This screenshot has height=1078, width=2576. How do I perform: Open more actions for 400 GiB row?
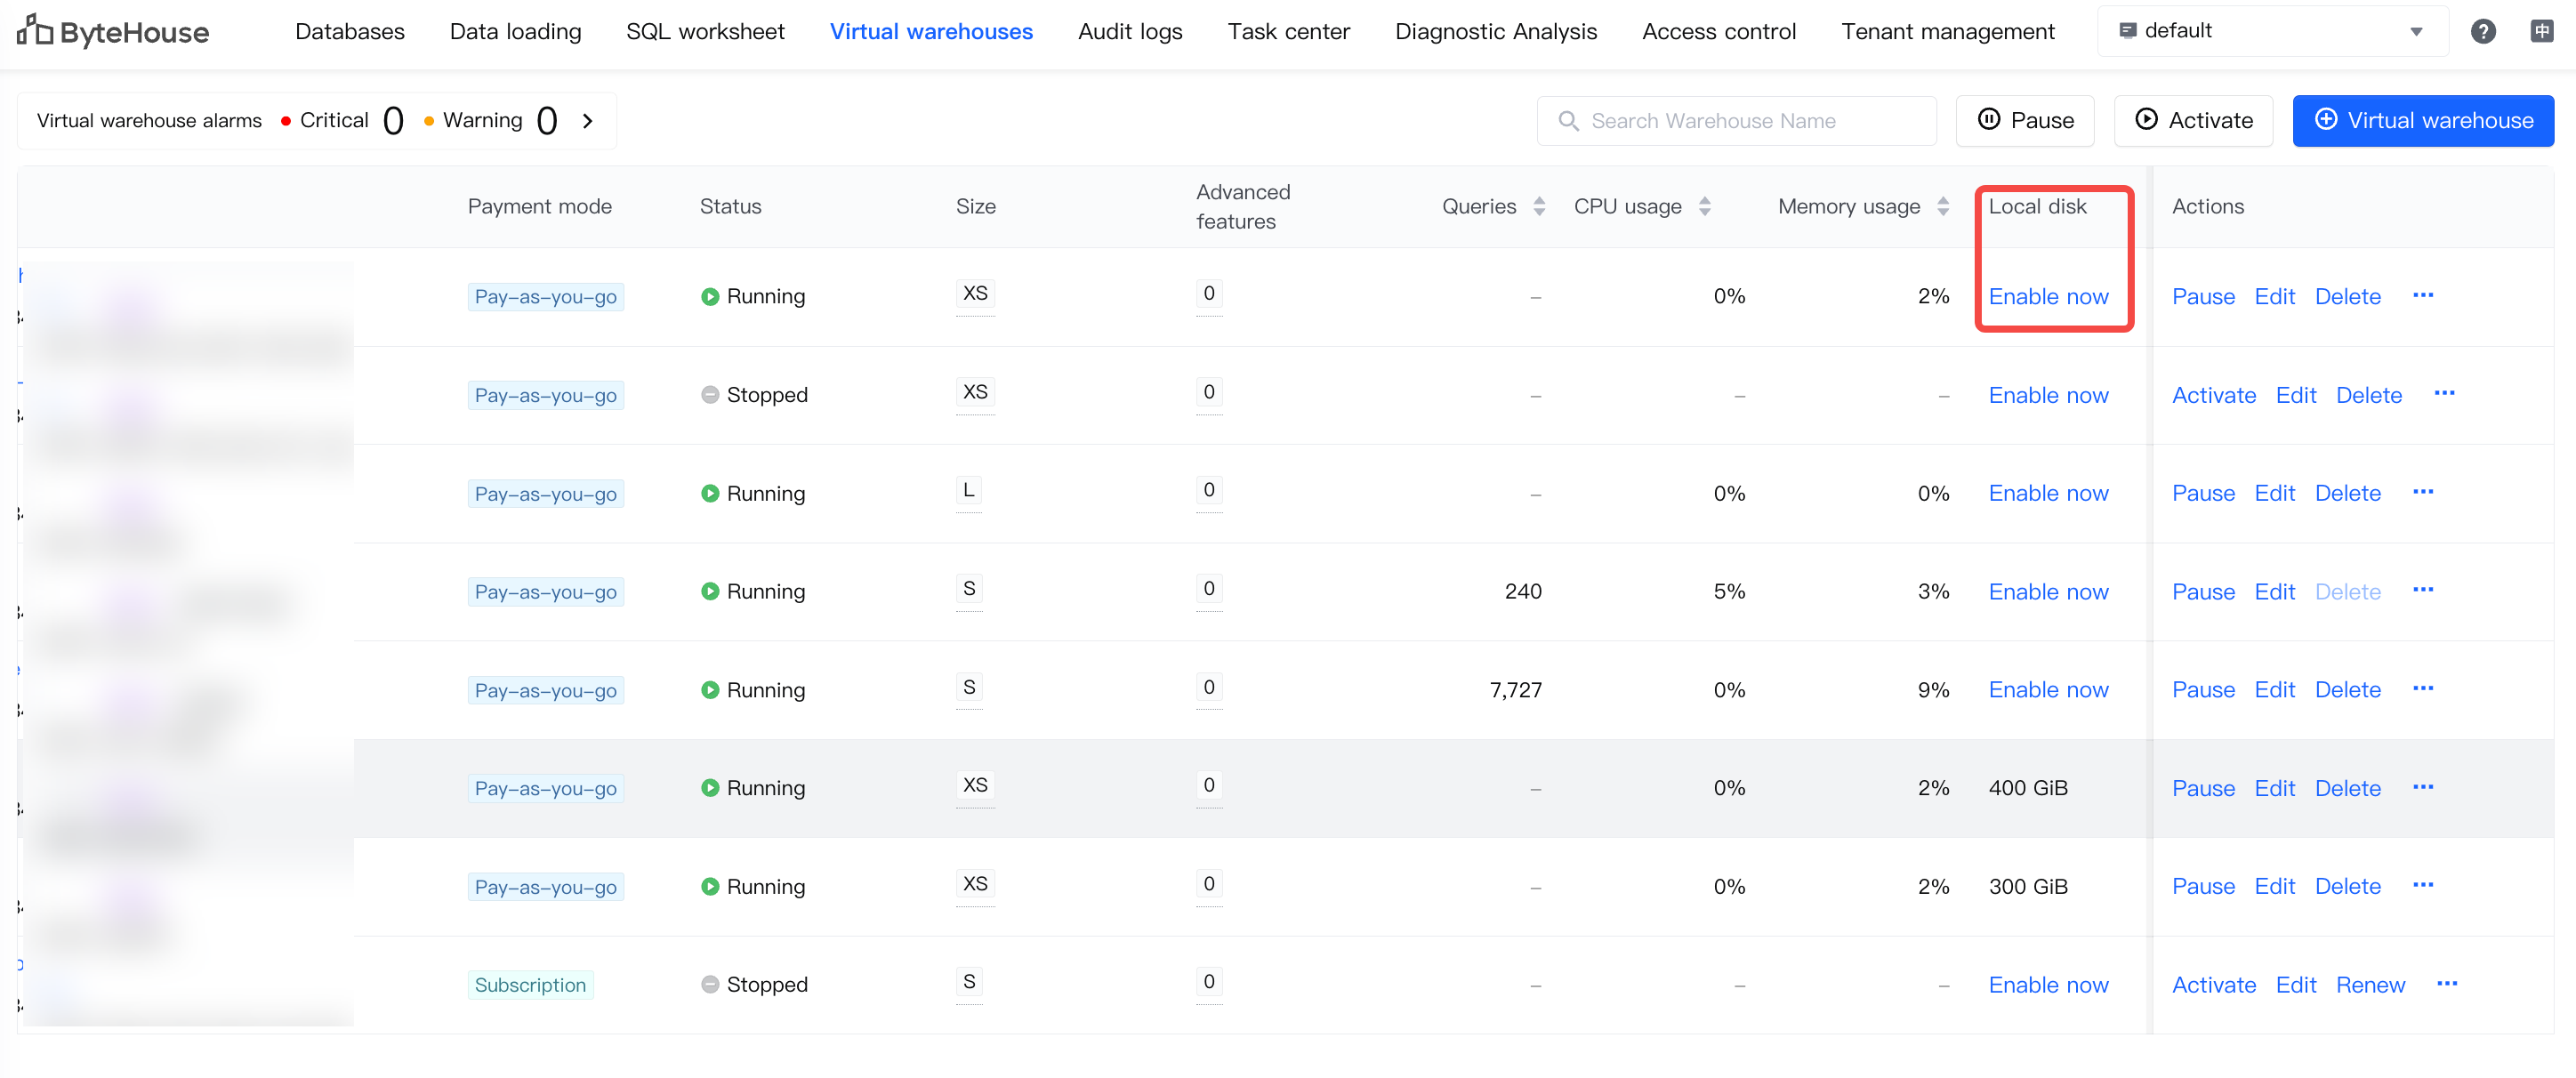click(2422, 787)
